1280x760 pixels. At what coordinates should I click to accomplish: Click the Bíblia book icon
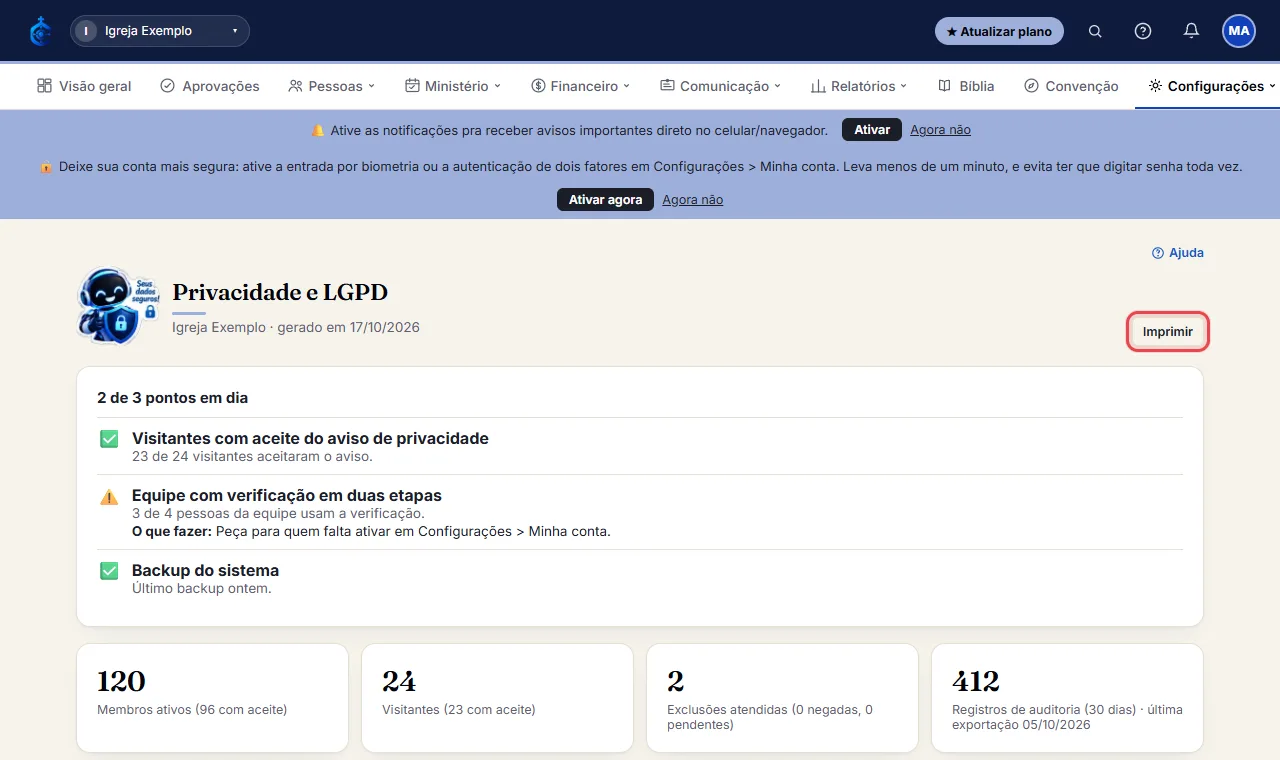[944, 86]
